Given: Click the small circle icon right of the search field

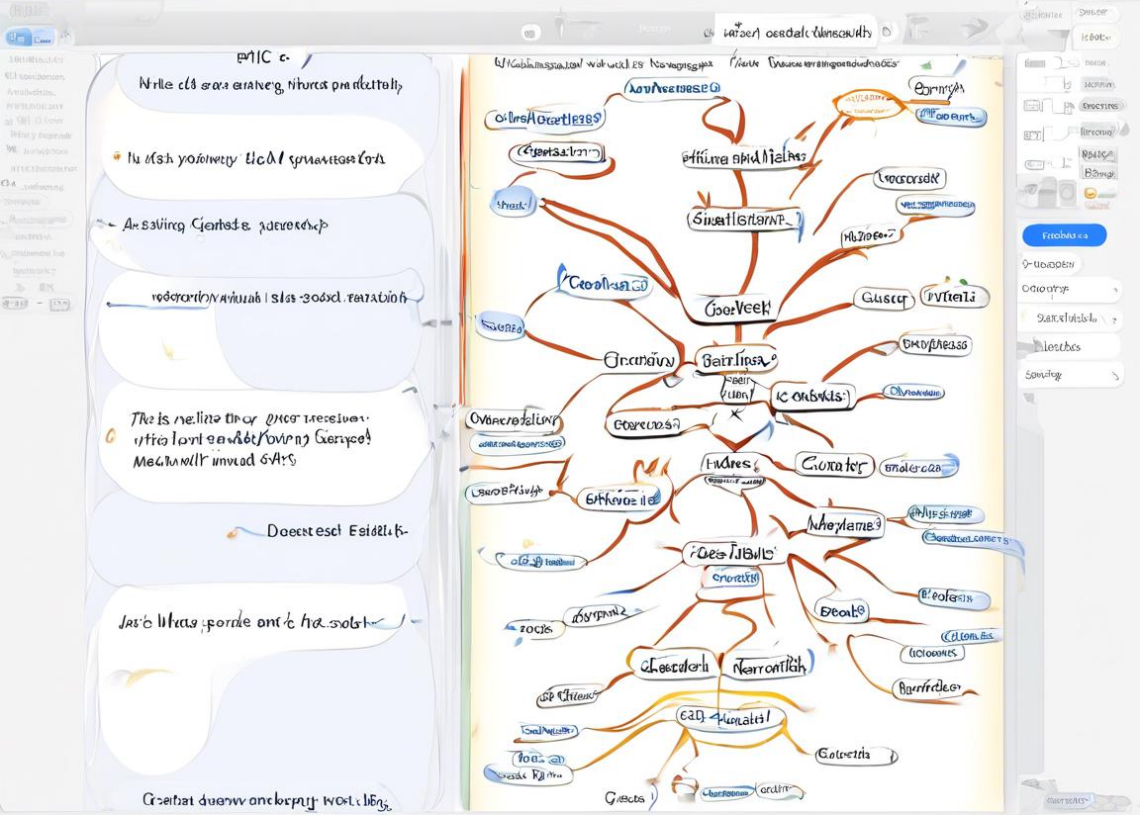Looking at the screenshot, I should click(x=887, y=32).
